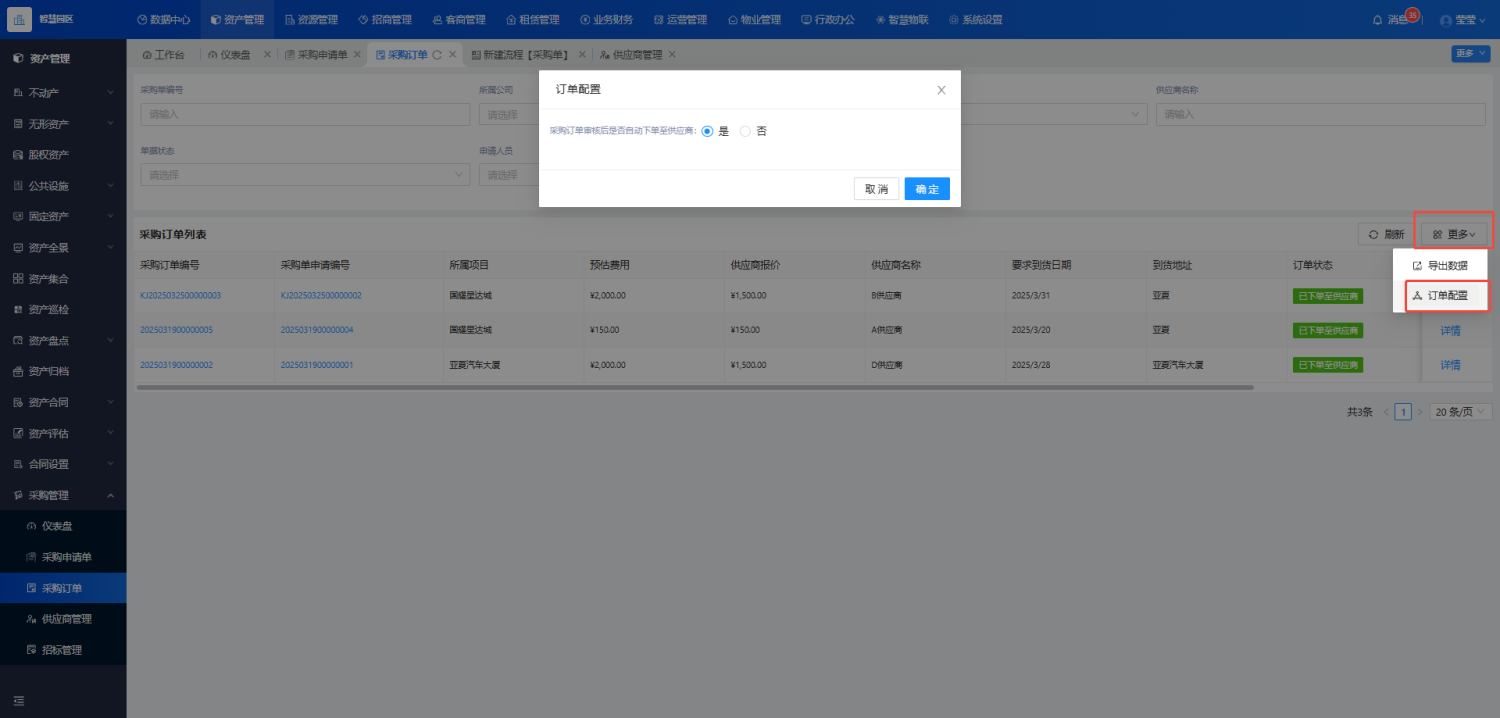The width and height of the screenshot is (1500, 718).
Task: Expand the 不动产 sidebar group
Action: point(63,93)
